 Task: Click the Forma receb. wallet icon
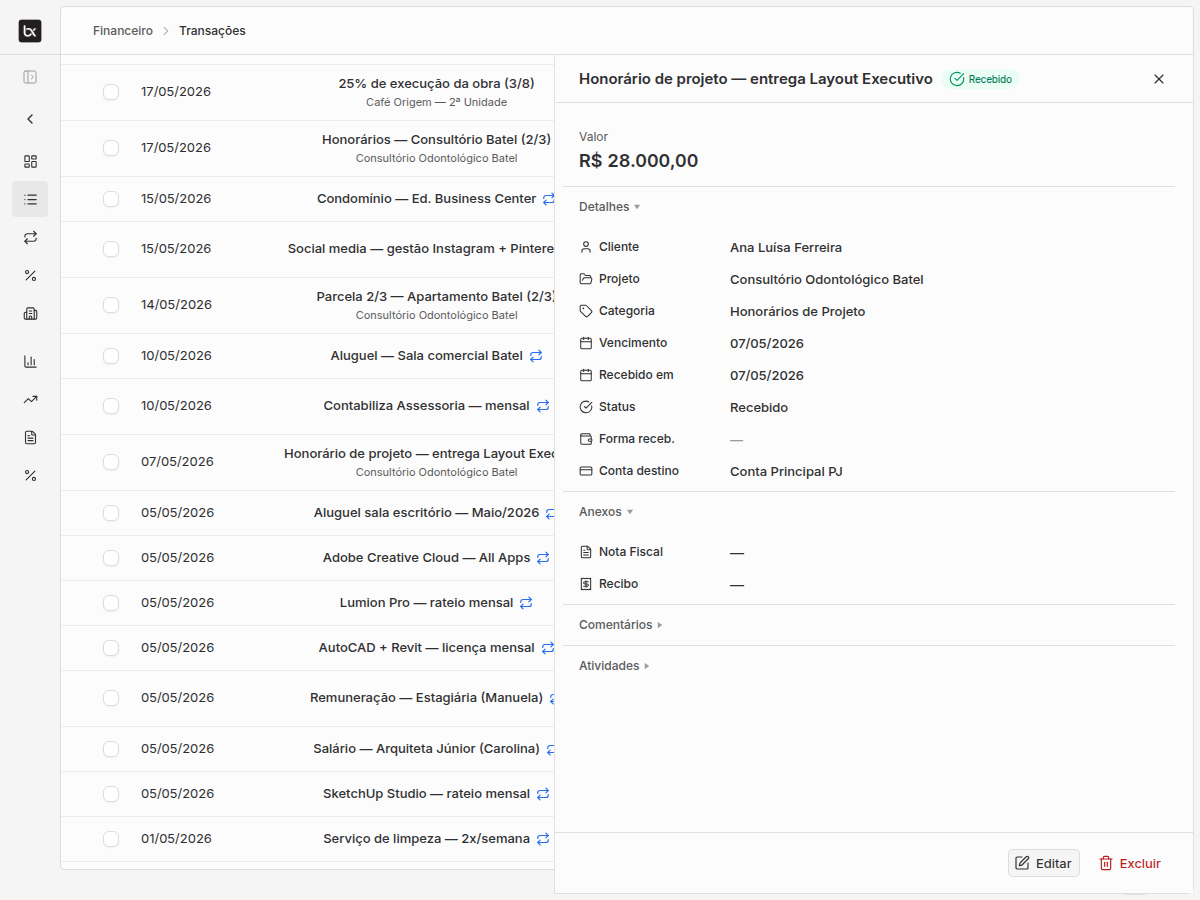click(586, 439)
